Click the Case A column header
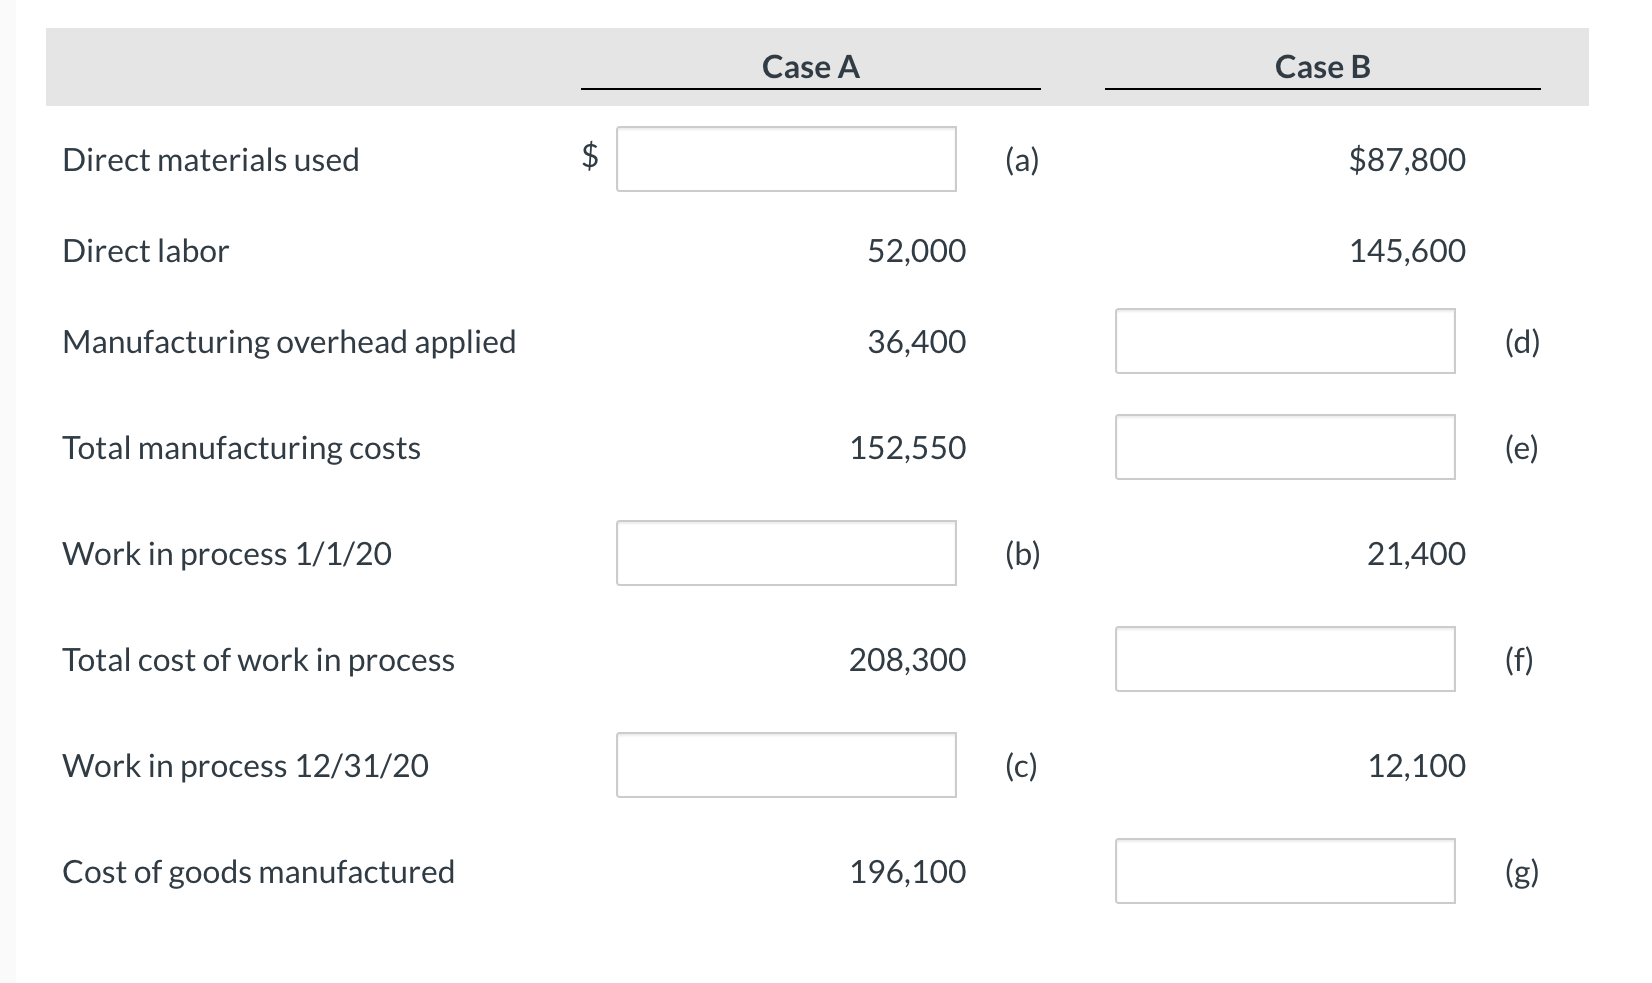 pyautogui.click(x=809, y=66)
